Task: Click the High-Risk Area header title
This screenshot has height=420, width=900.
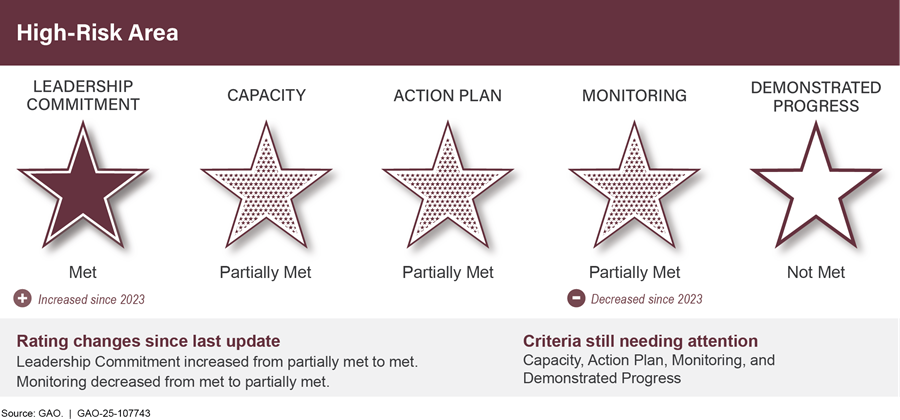Action: tap(97, 33)
